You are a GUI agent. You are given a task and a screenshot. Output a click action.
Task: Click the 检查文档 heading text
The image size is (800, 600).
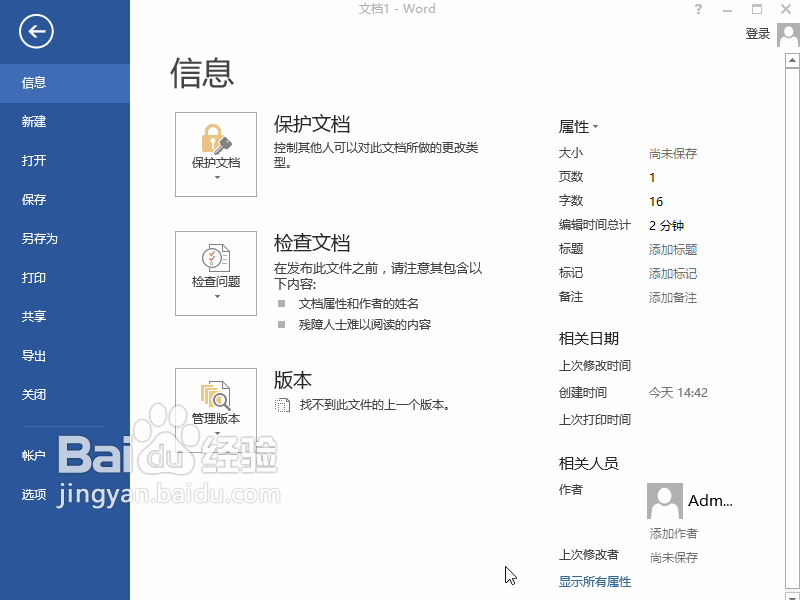312,243
